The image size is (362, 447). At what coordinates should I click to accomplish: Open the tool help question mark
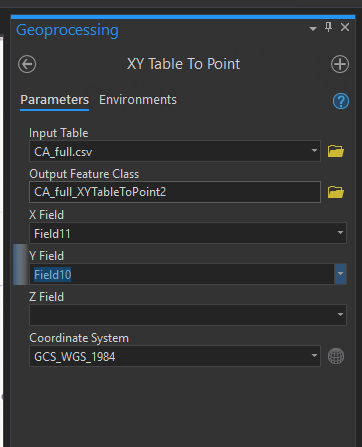341,101
